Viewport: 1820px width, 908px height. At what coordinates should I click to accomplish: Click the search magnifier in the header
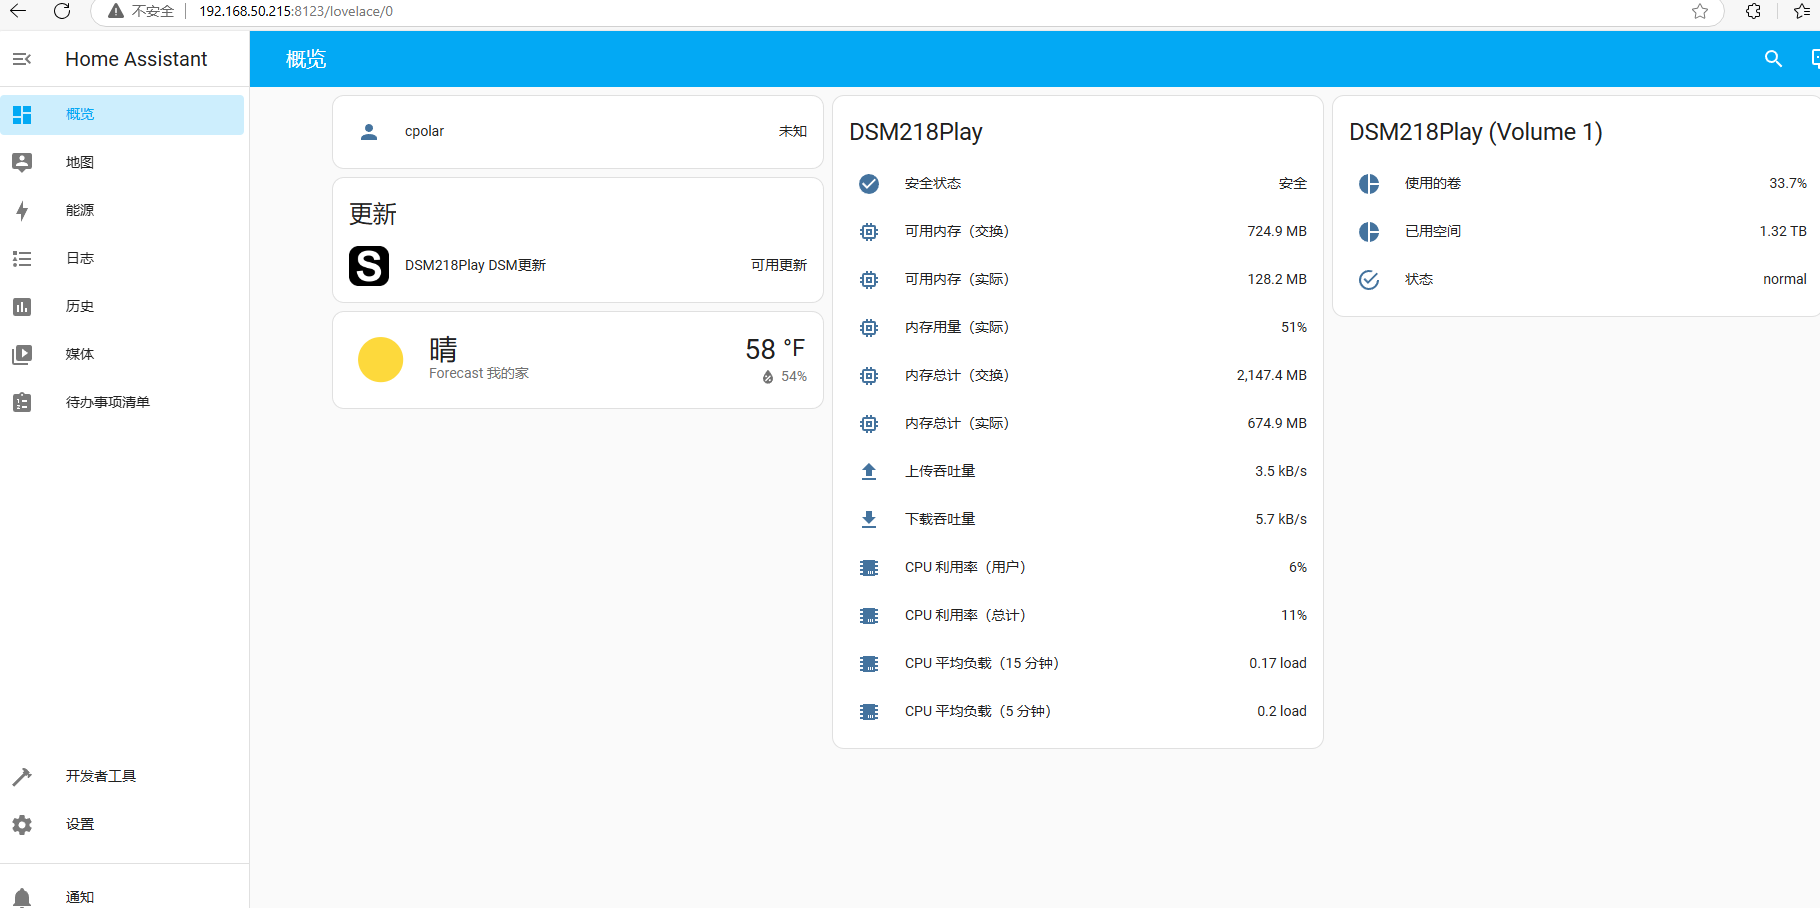(1773, 59)
